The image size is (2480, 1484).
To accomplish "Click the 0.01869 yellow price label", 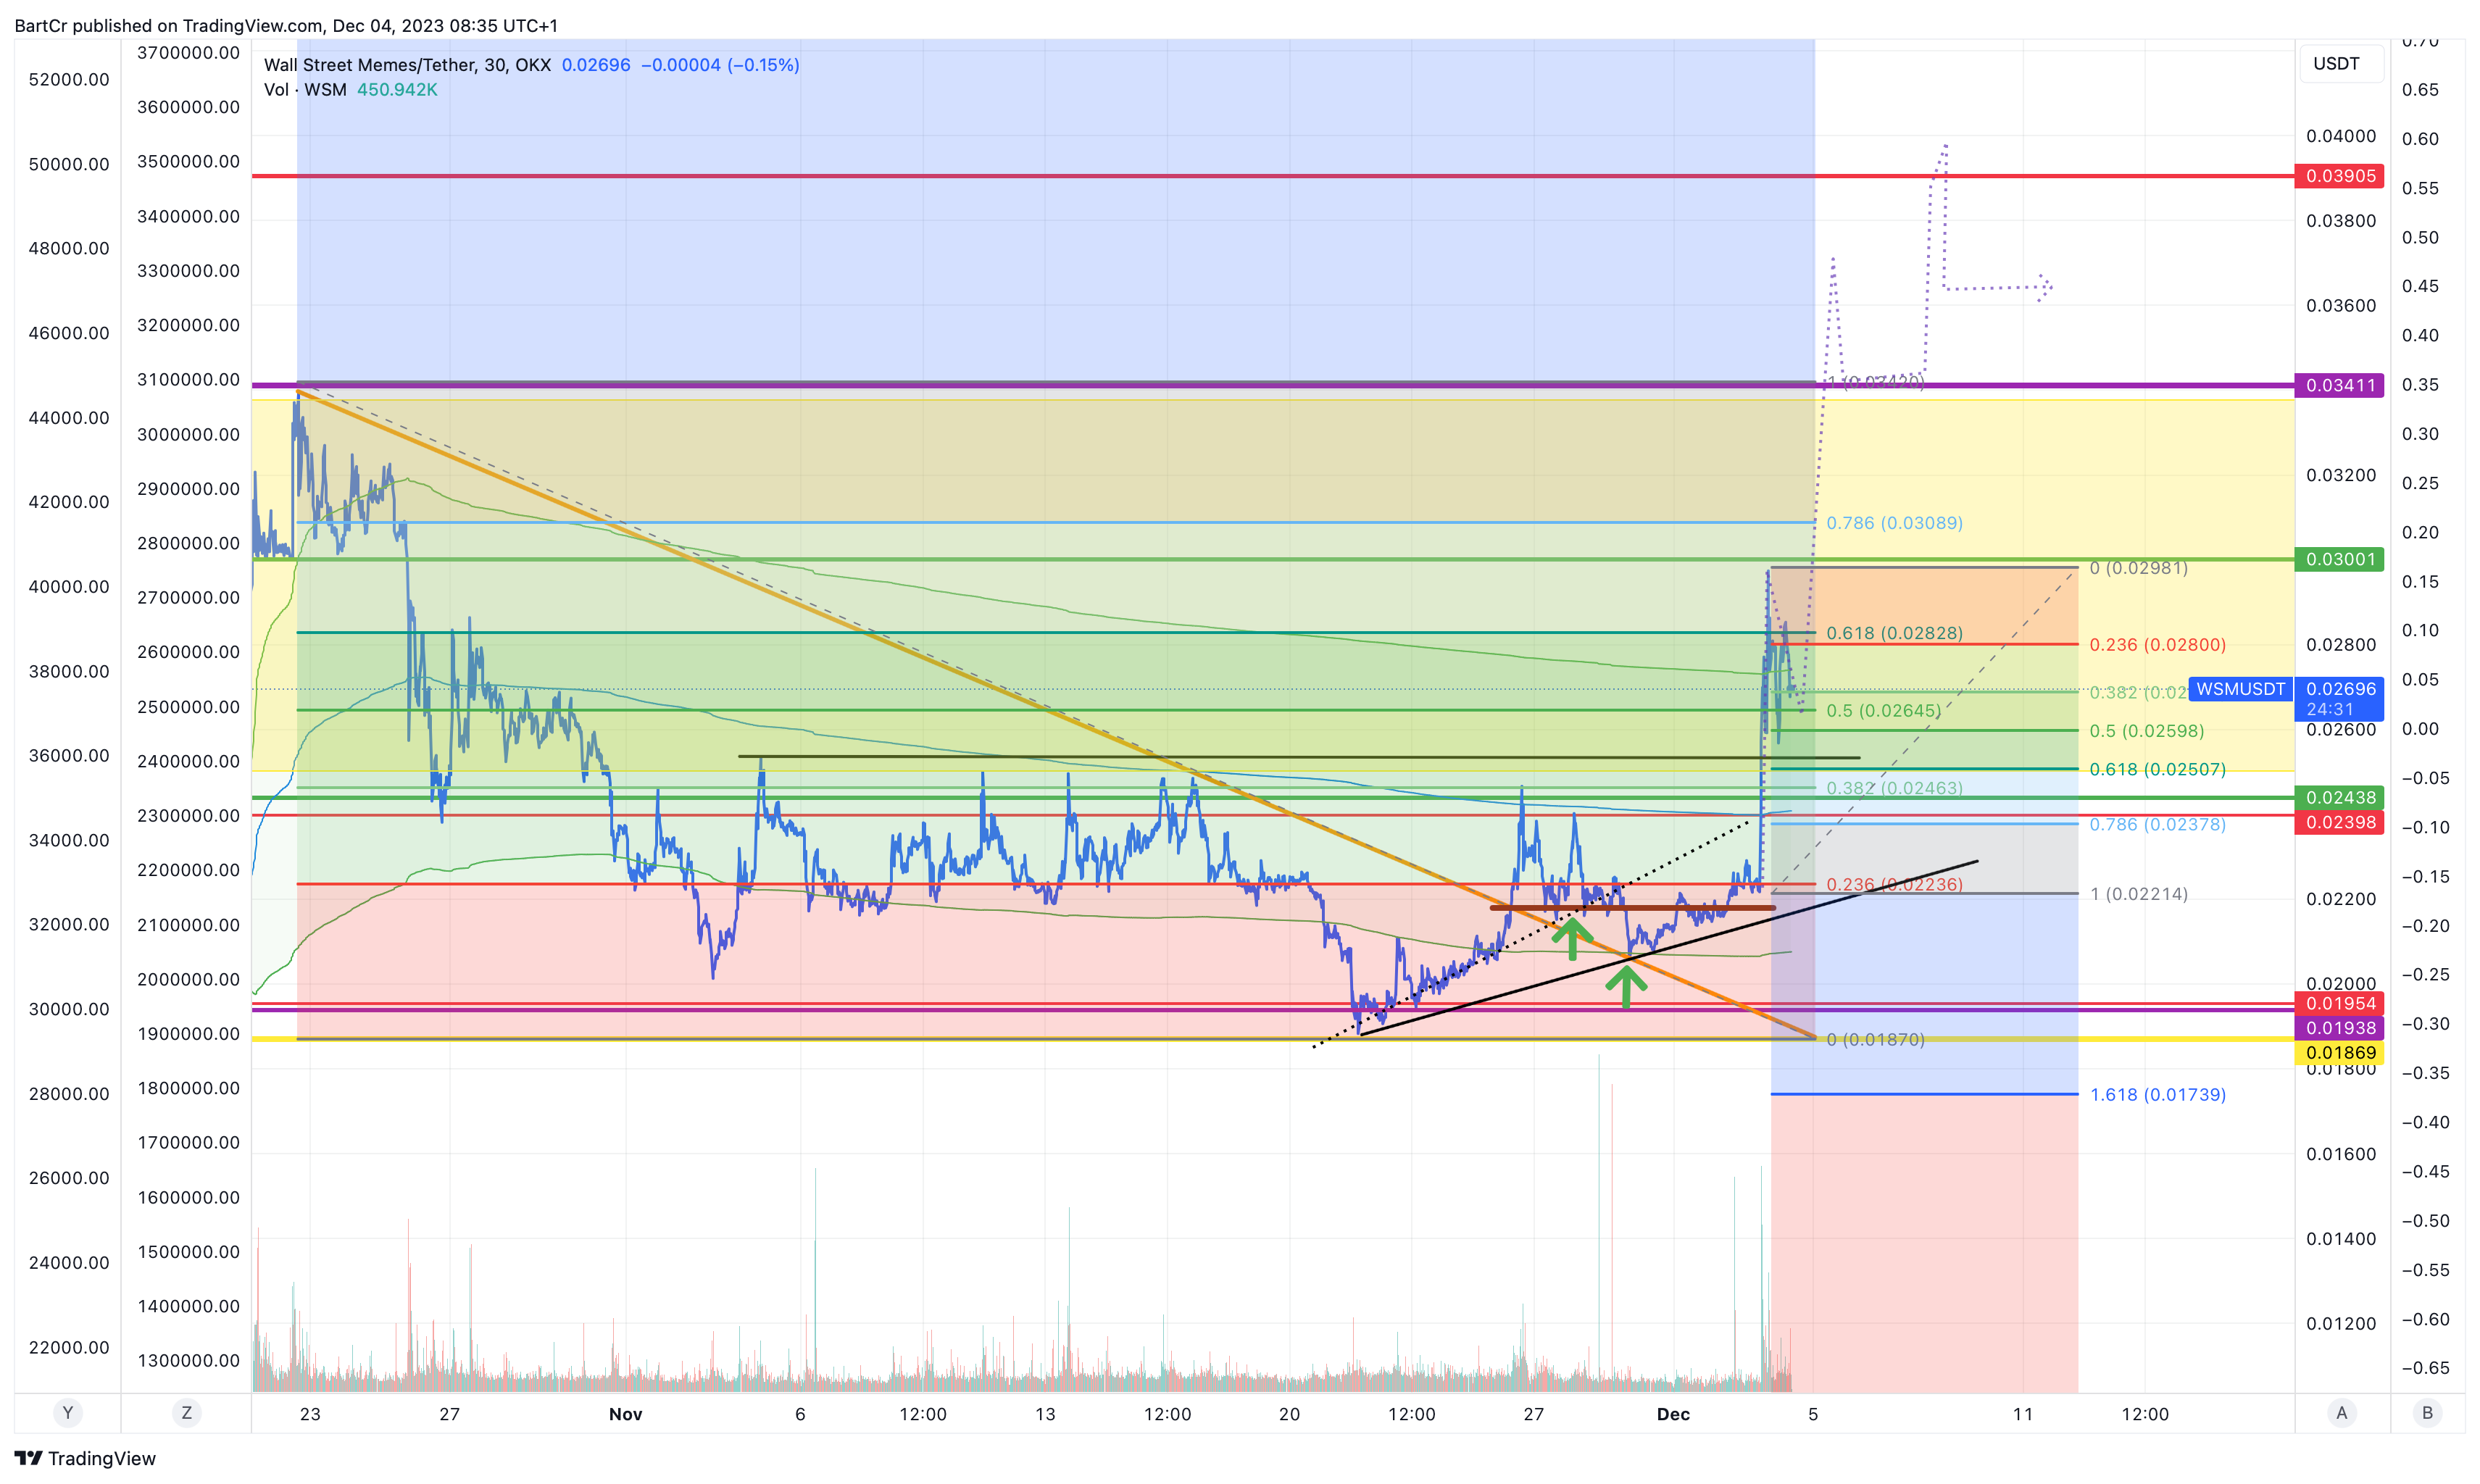I will [2339, 1052].
